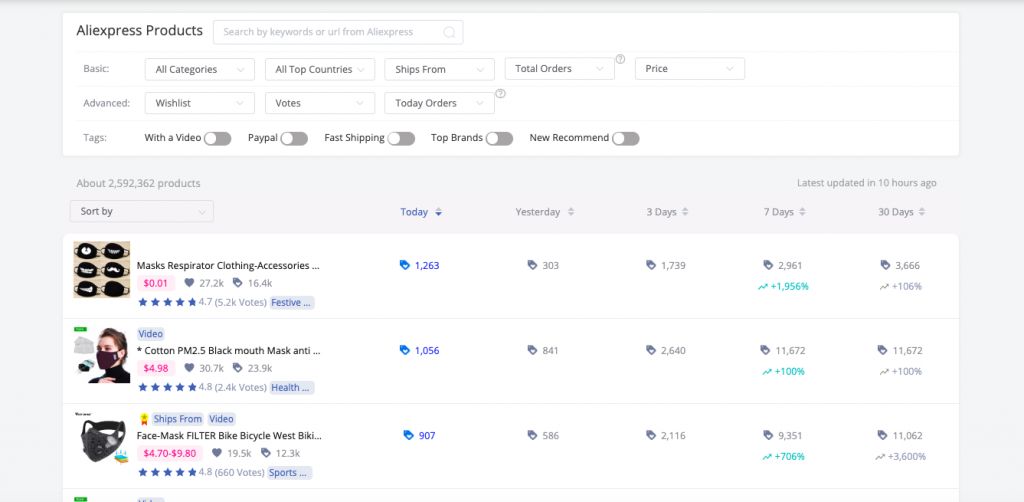The height and width of the screenshot is (502, 1024).
Task: Expand the Today Orders dropdown
Action: 440,103
